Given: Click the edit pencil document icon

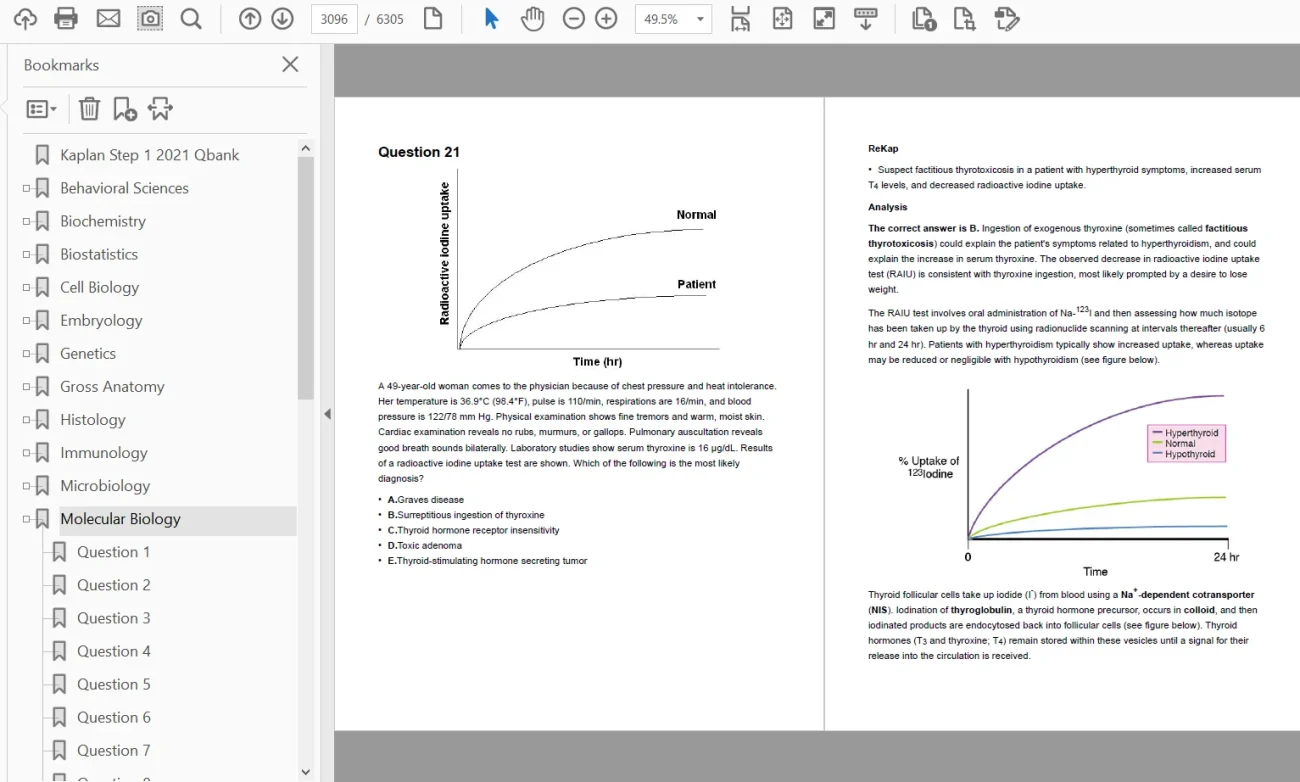Looking at the screenshot, I should [1007, 18].
